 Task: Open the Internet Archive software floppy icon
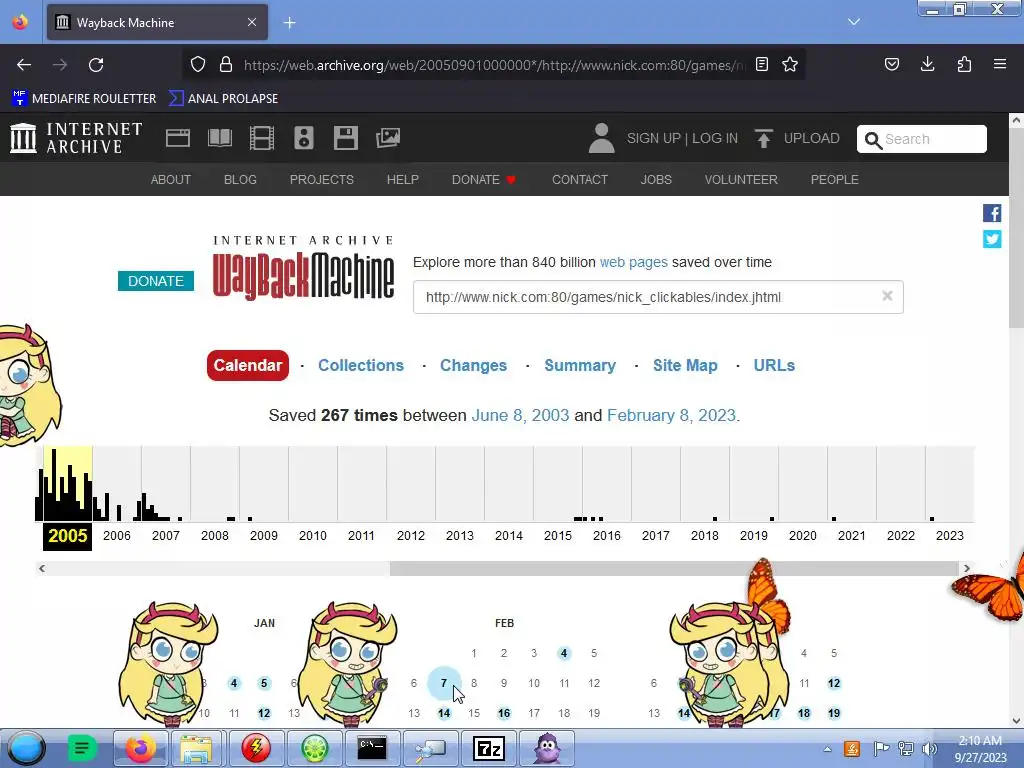click(345, 138)
